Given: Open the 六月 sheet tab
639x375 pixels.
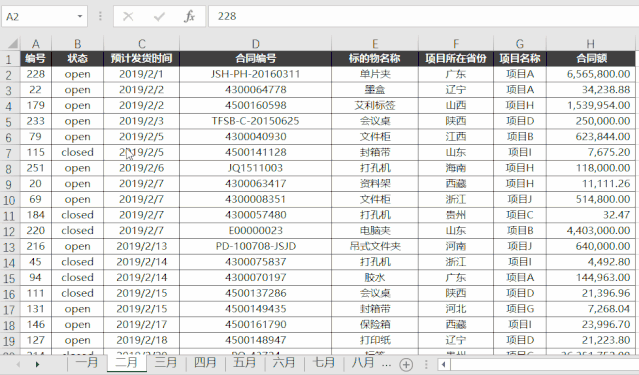Looking at the screenshot, I should click(284, 362).
